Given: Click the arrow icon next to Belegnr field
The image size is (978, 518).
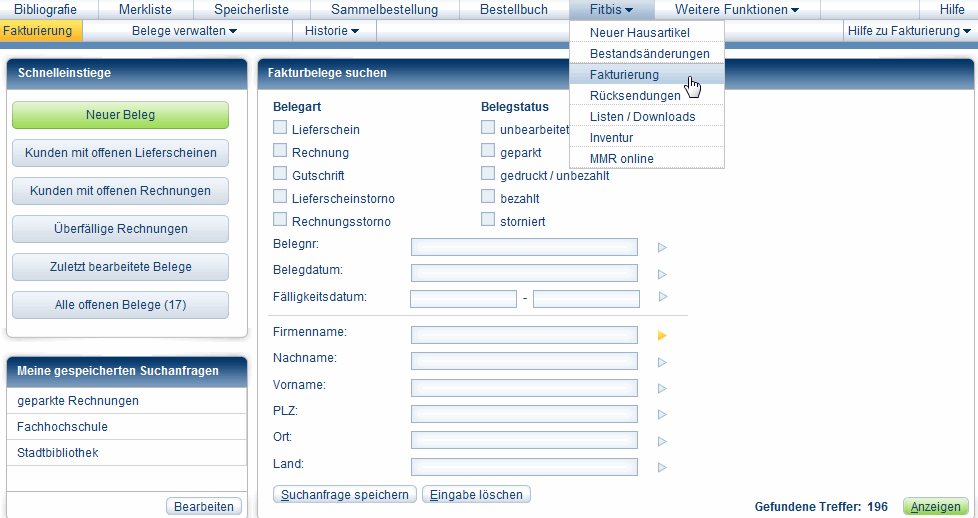Looking at the screenshot, I should (661, 247).
